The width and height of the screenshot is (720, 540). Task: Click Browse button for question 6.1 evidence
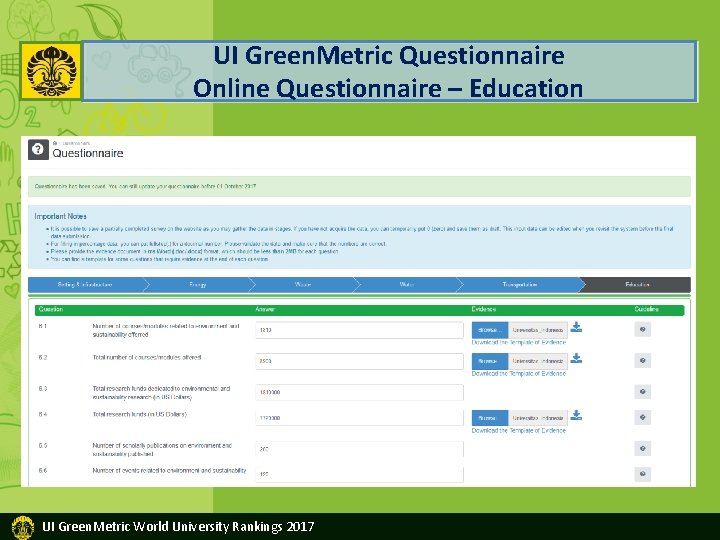click(489, 330)
